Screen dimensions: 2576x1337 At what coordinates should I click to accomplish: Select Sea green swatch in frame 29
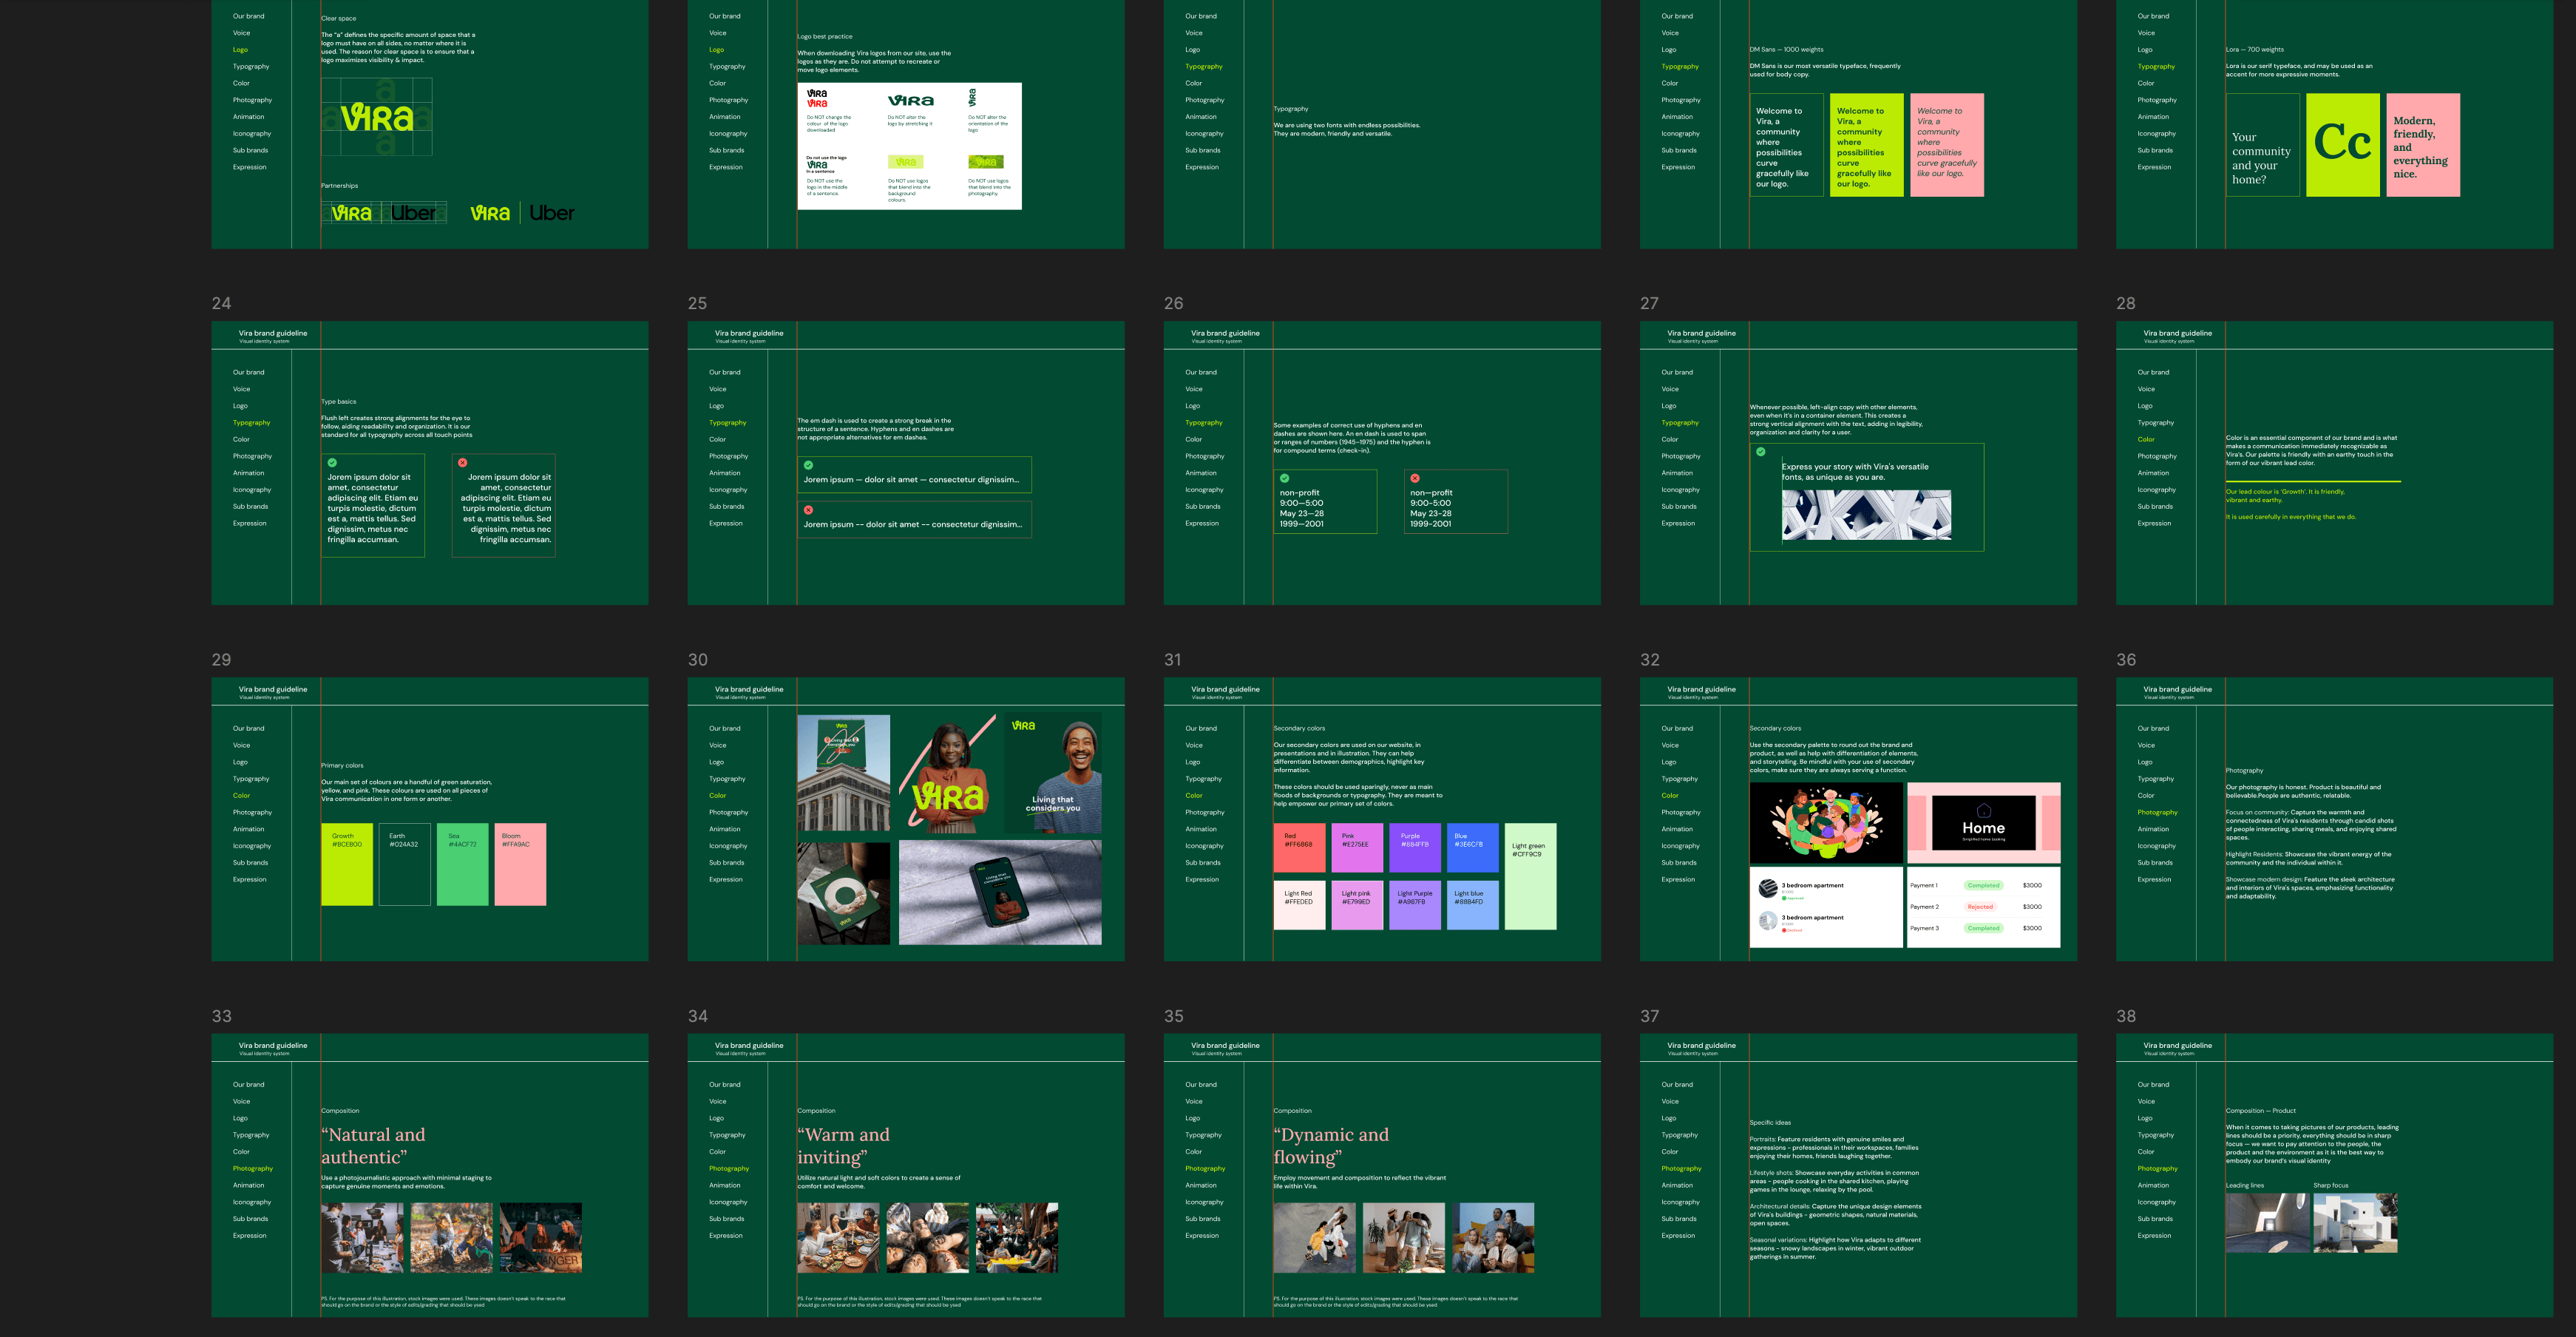coord(463,865)
